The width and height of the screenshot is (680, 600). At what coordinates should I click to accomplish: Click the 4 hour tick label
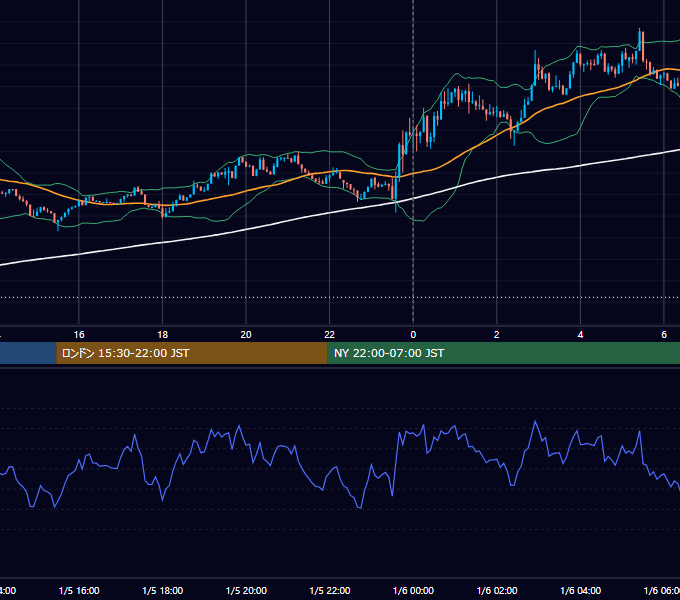580,335
